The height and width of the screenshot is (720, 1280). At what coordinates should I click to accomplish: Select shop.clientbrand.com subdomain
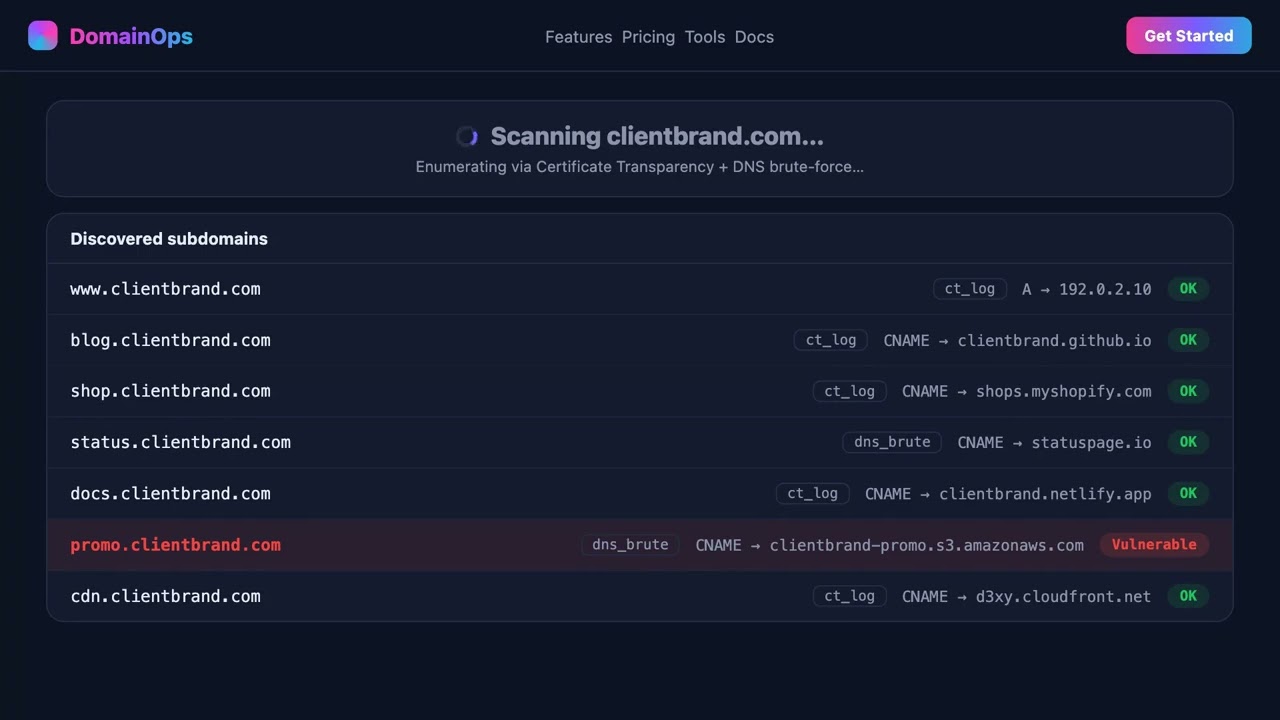coord(170,391)
